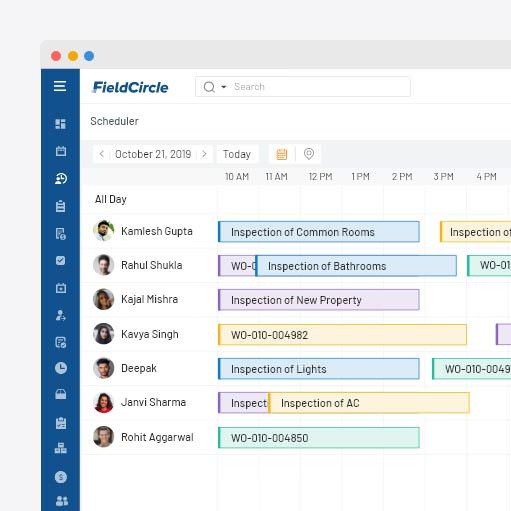Open Inspection of Common Rooms task
This screenshot has width=511, height=511.
[319, 232]
